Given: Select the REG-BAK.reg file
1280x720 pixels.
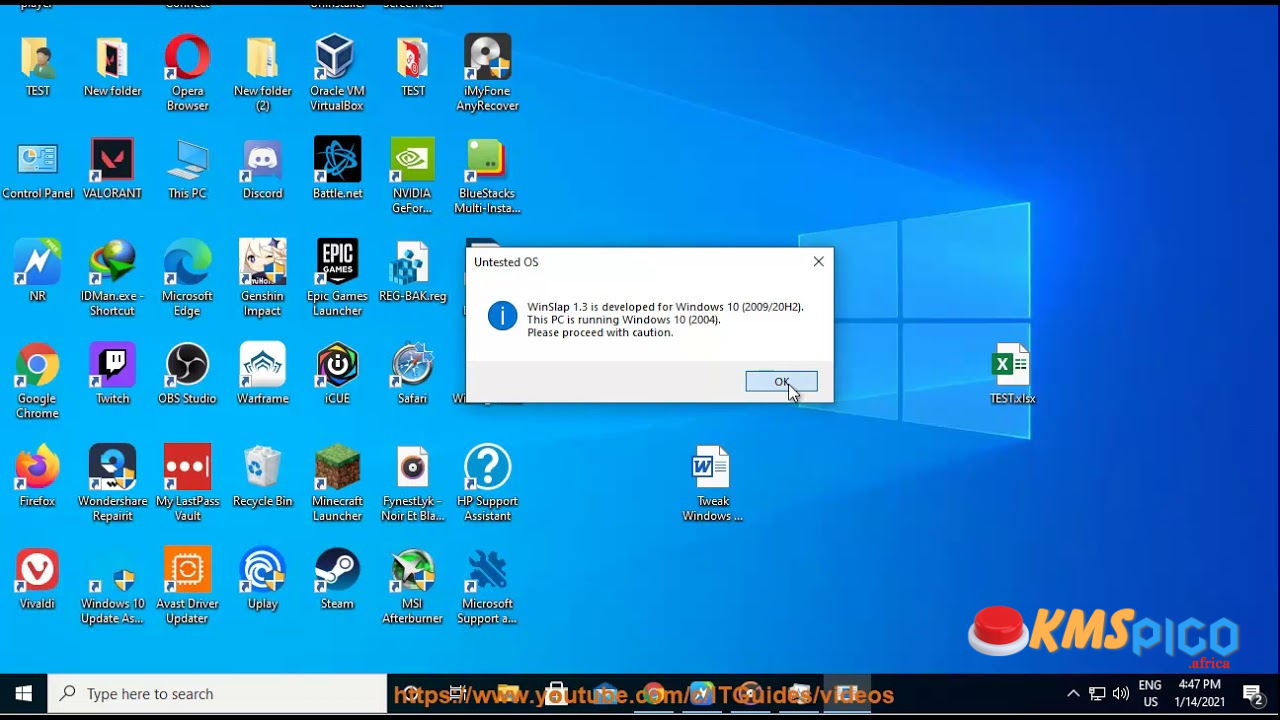Looking at the screenshot, I should (x=412, y=272).
